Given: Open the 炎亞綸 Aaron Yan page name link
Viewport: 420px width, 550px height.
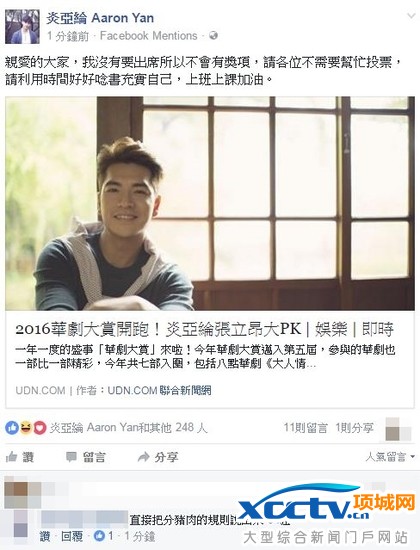Looking at the screenshot, I should coord(100,18).
